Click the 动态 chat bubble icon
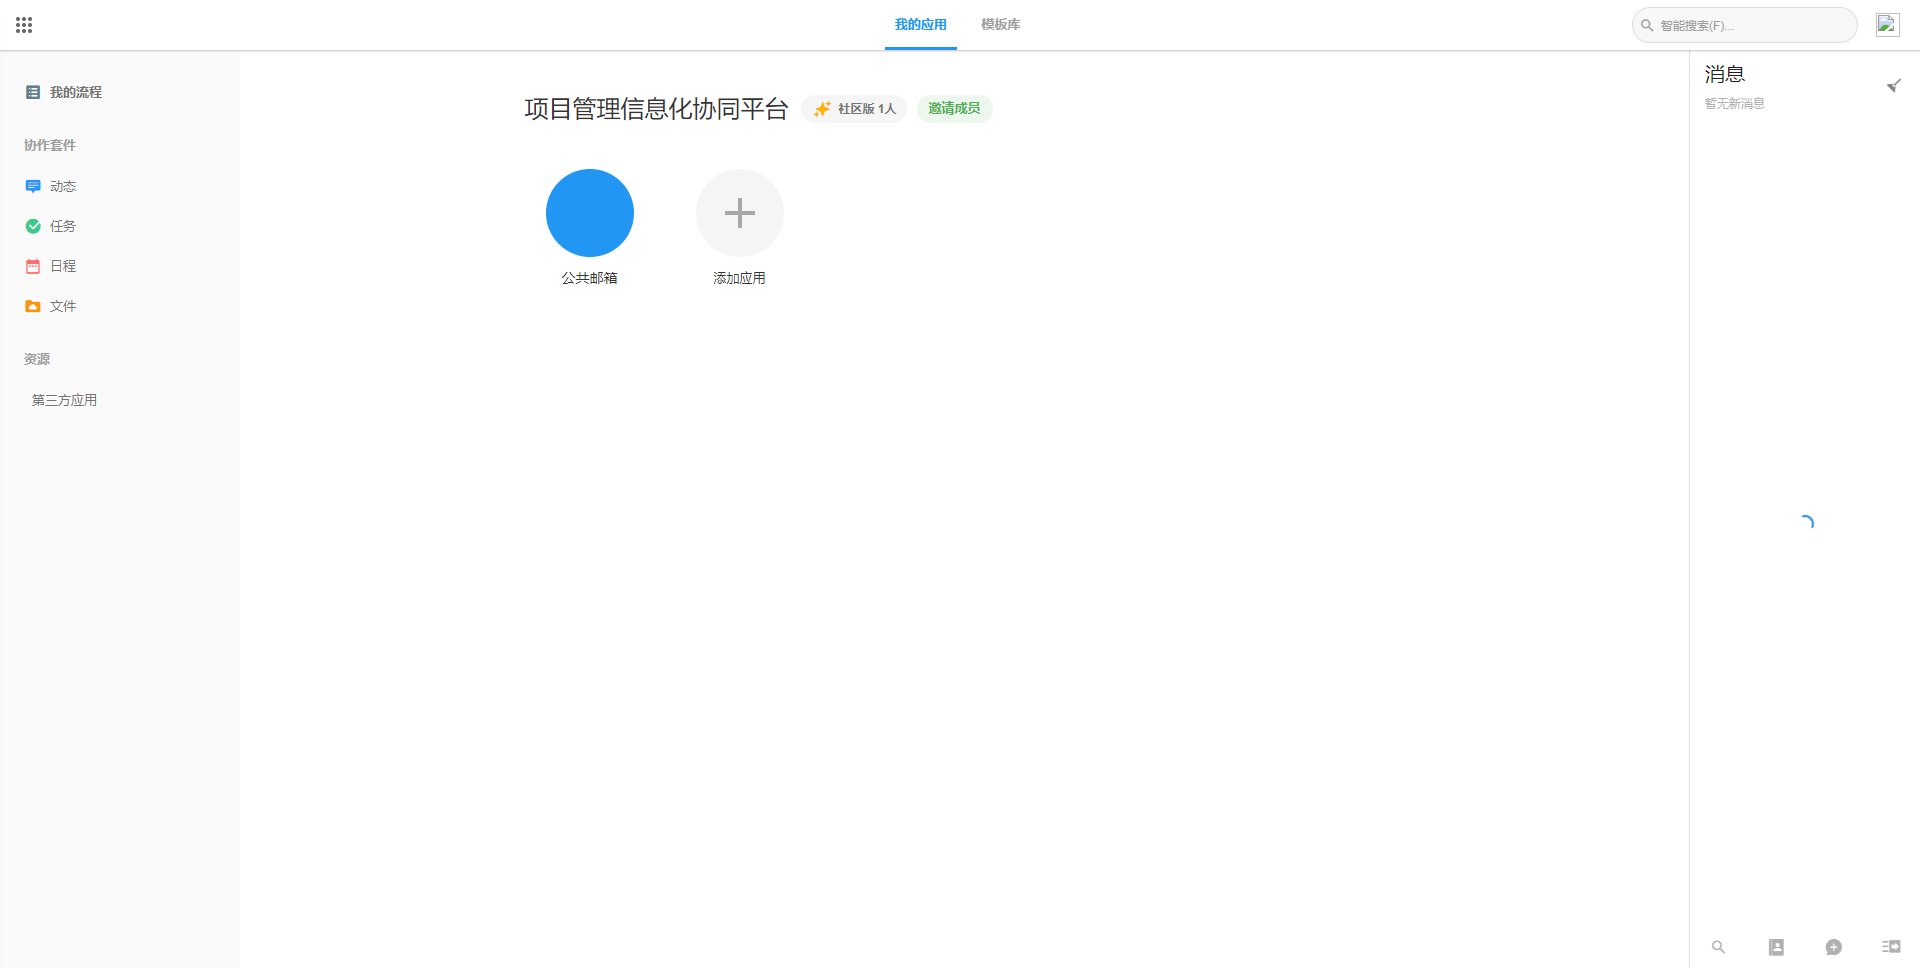Image resolution: width=1920 pixels, height=968 pixels. pos(33,187)
